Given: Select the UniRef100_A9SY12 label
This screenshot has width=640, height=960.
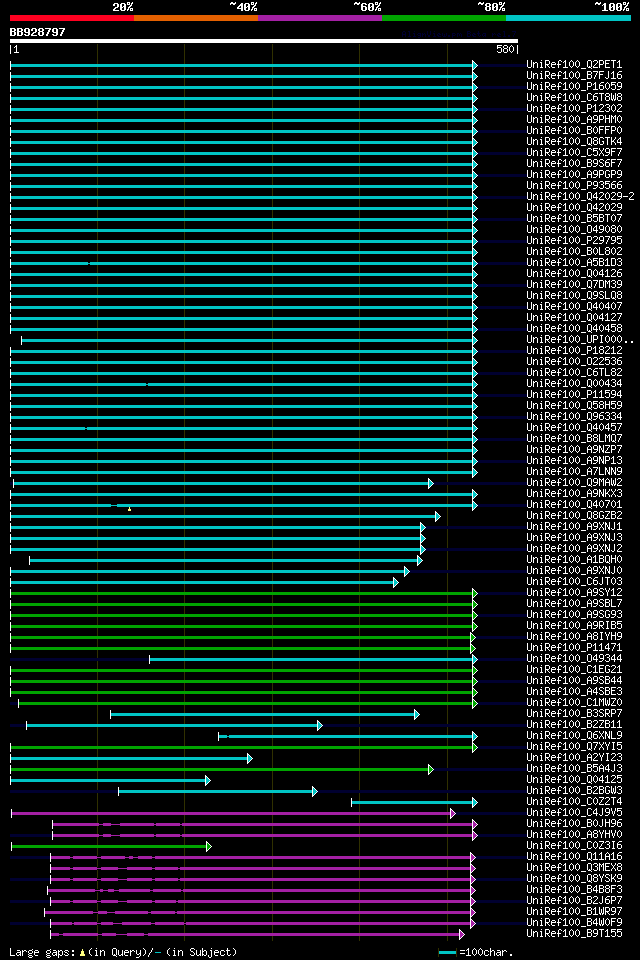Looking at the screenshot, I should tap(574, 593).
